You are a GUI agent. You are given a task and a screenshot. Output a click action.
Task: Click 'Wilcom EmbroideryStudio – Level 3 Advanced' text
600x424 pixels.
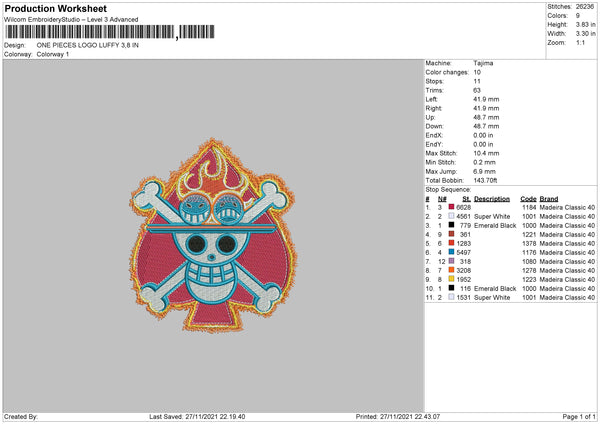(71, 20)
